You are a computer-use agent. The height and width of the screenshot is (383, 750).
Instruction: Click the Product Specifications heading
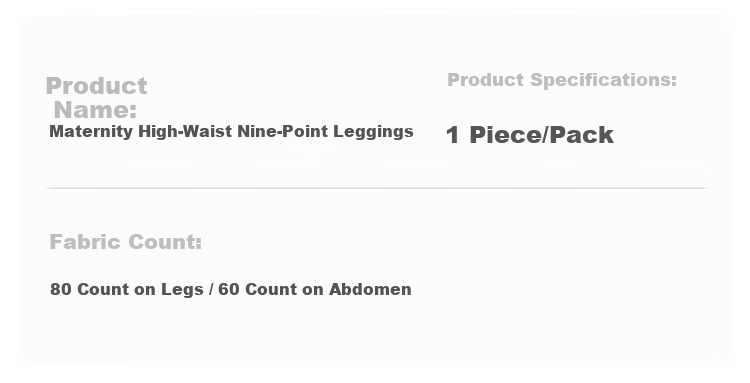point(562,80)
